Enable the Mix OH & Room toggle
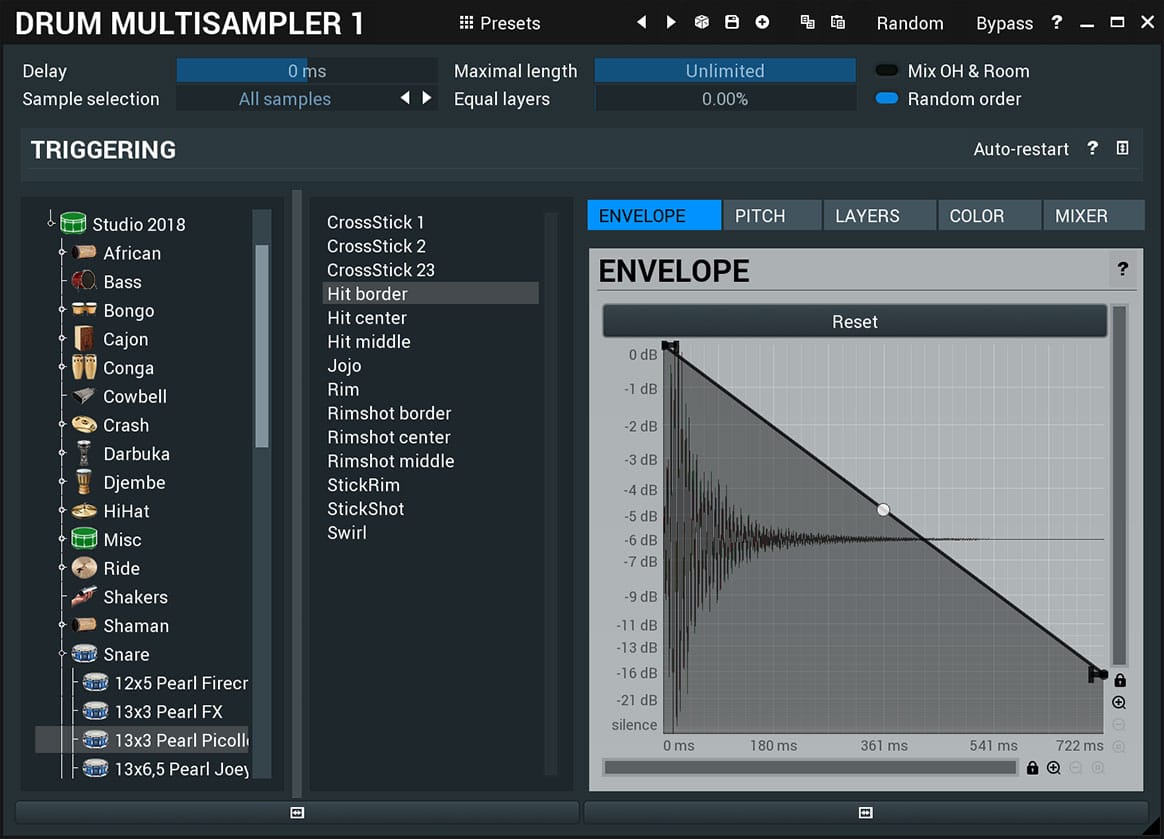Image resolution: width=1164 pixels, height=839 pixels. click(886, 71)
